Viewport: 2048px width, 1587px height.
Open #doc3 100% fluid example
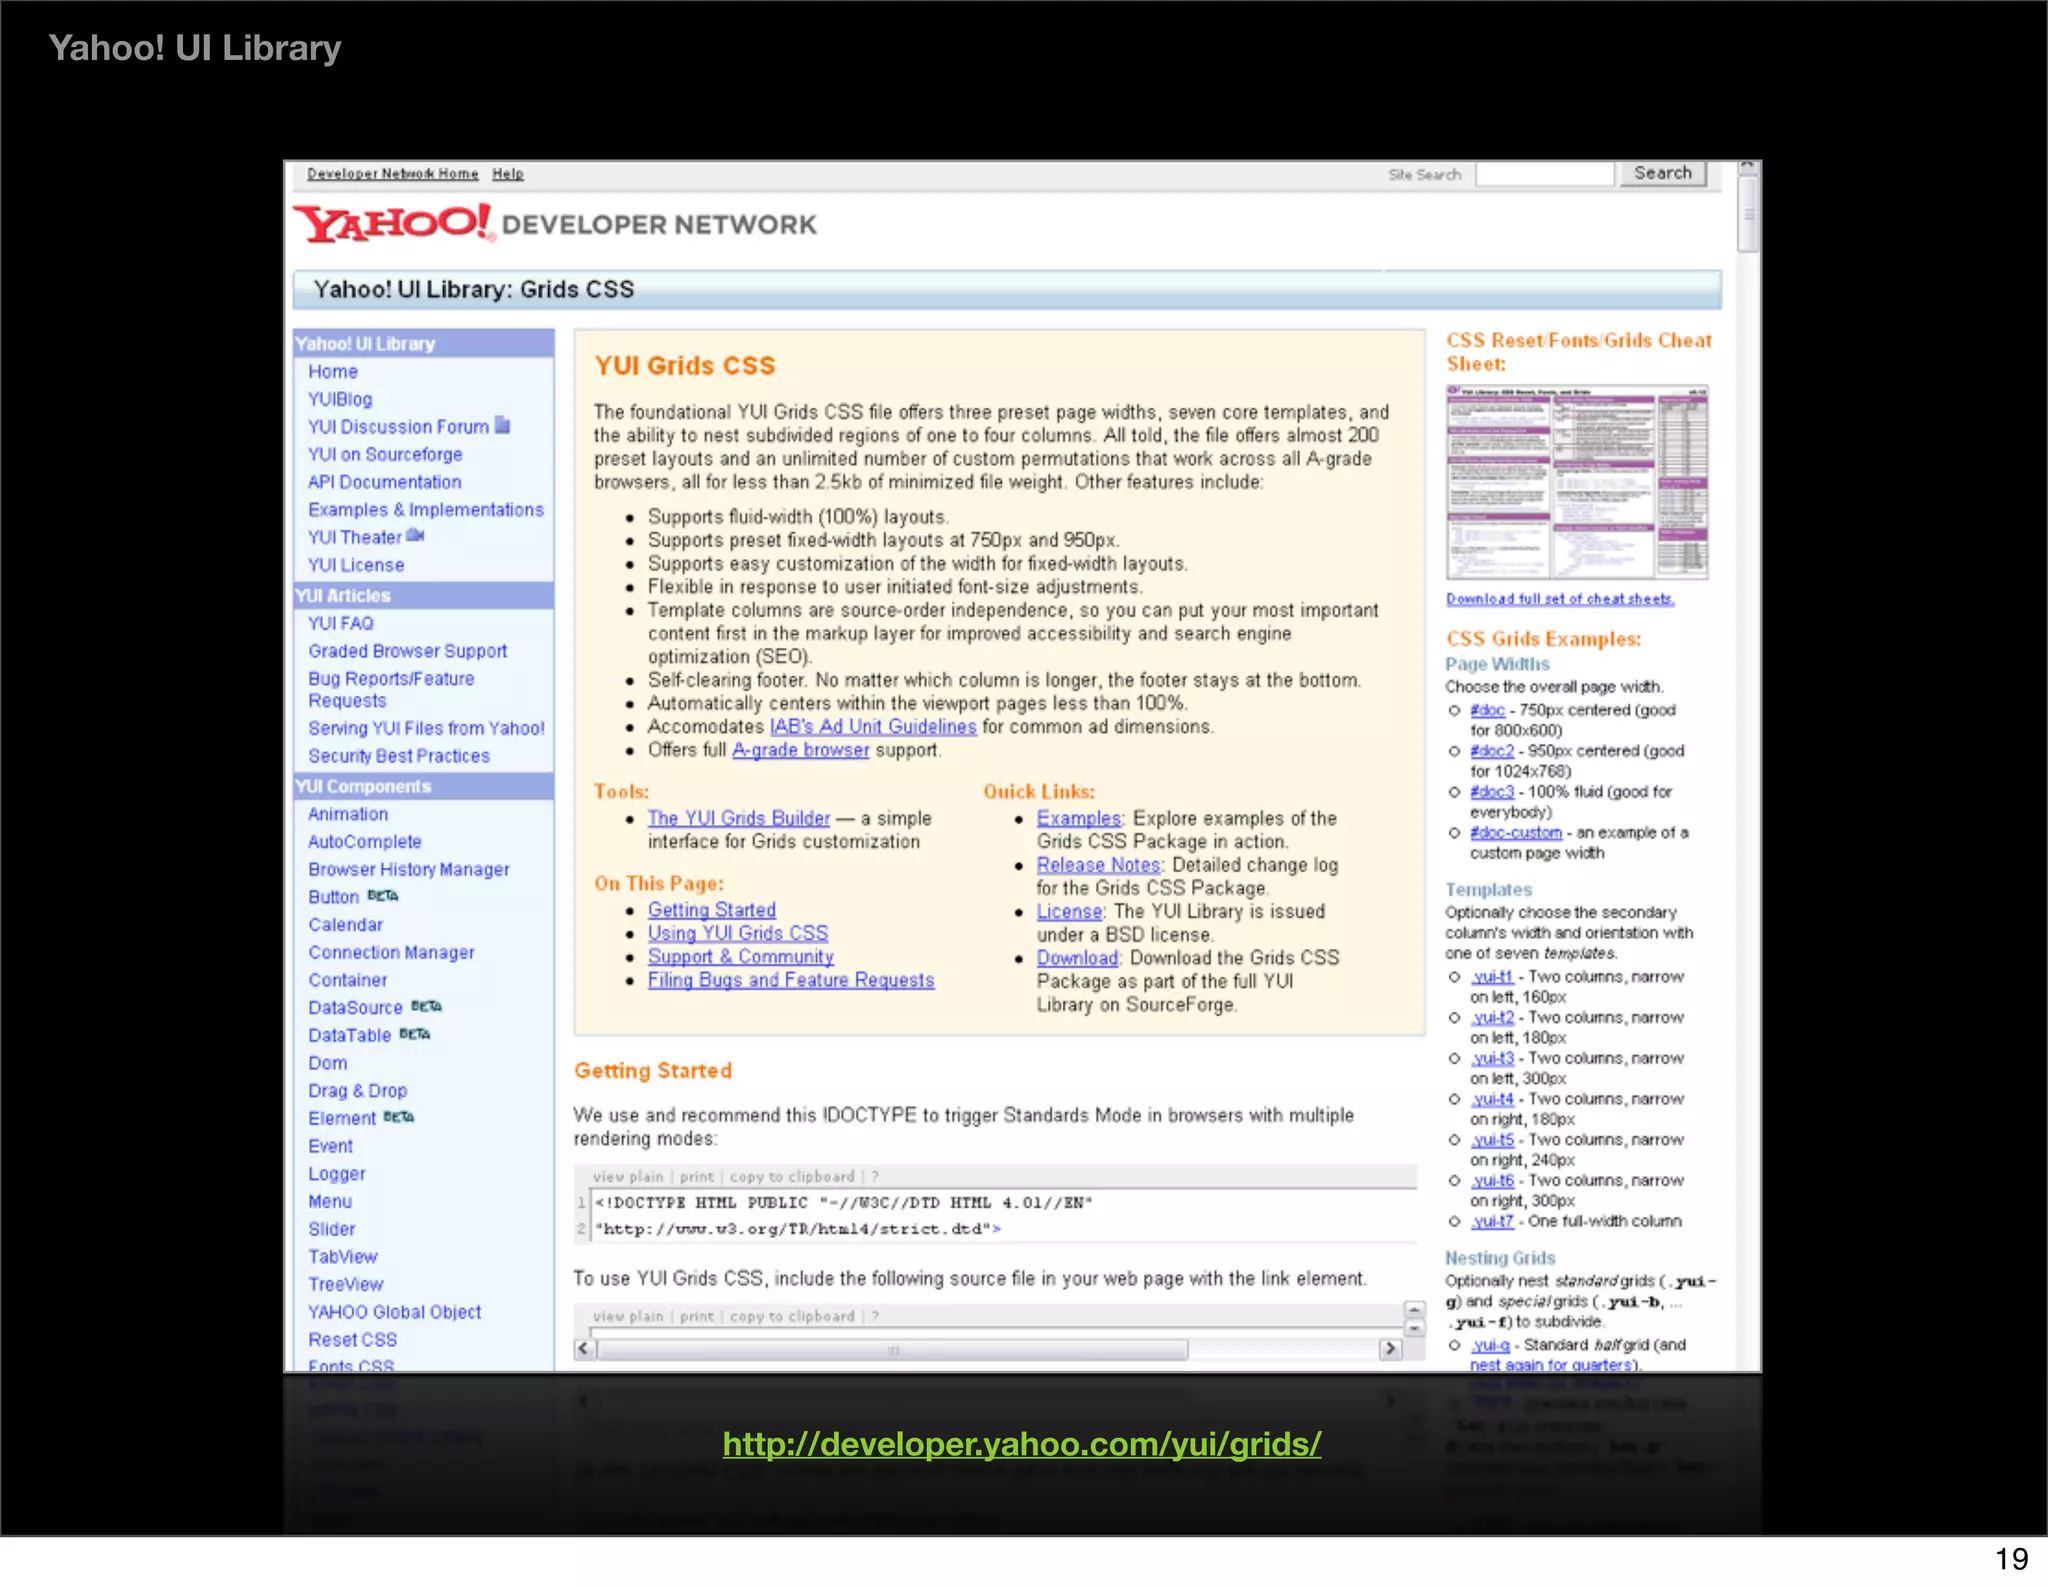[1492, 792]
